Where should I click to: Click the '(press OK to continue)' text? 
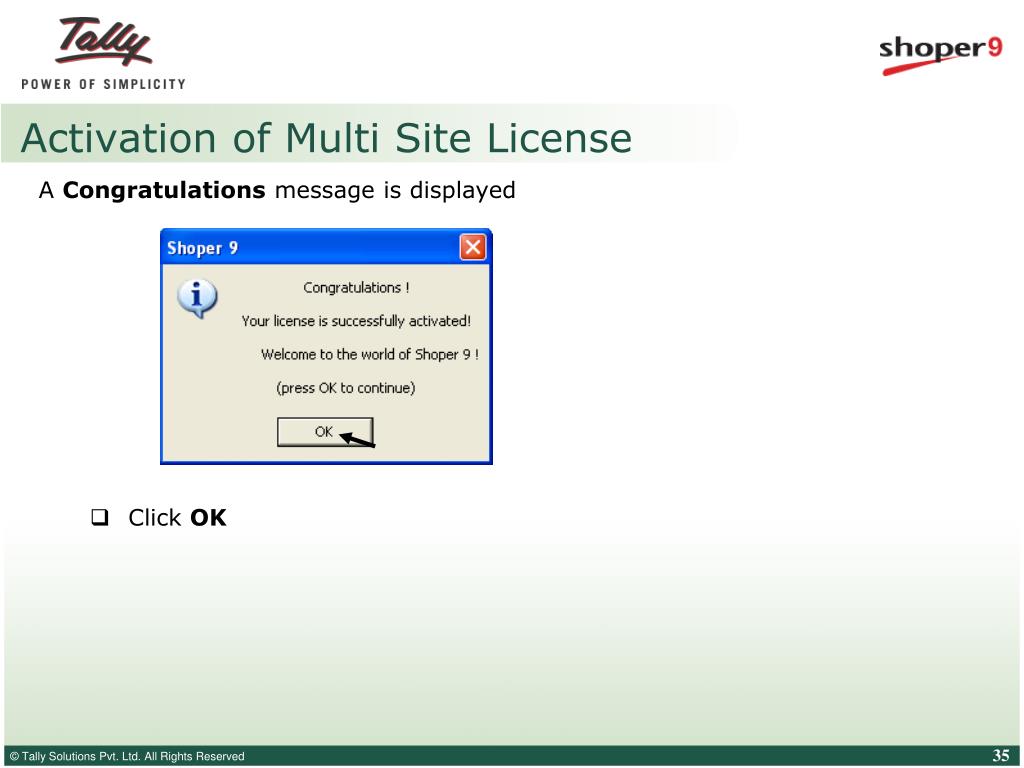pos(345,388)
